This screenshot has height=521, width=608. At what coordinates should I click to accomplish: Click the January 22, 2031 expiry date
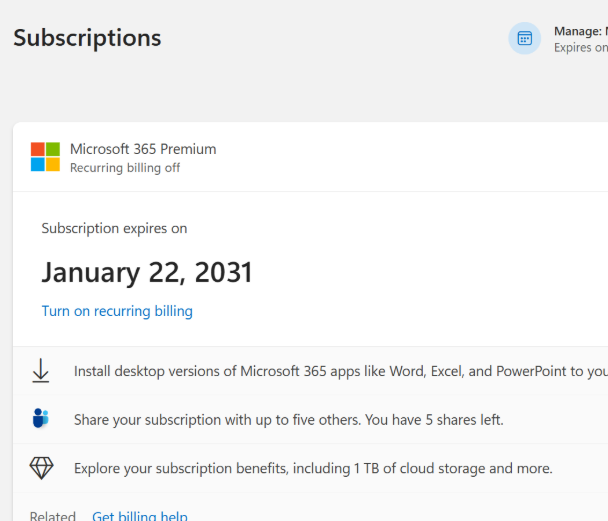pyautogui.click(x=147, y=273)
